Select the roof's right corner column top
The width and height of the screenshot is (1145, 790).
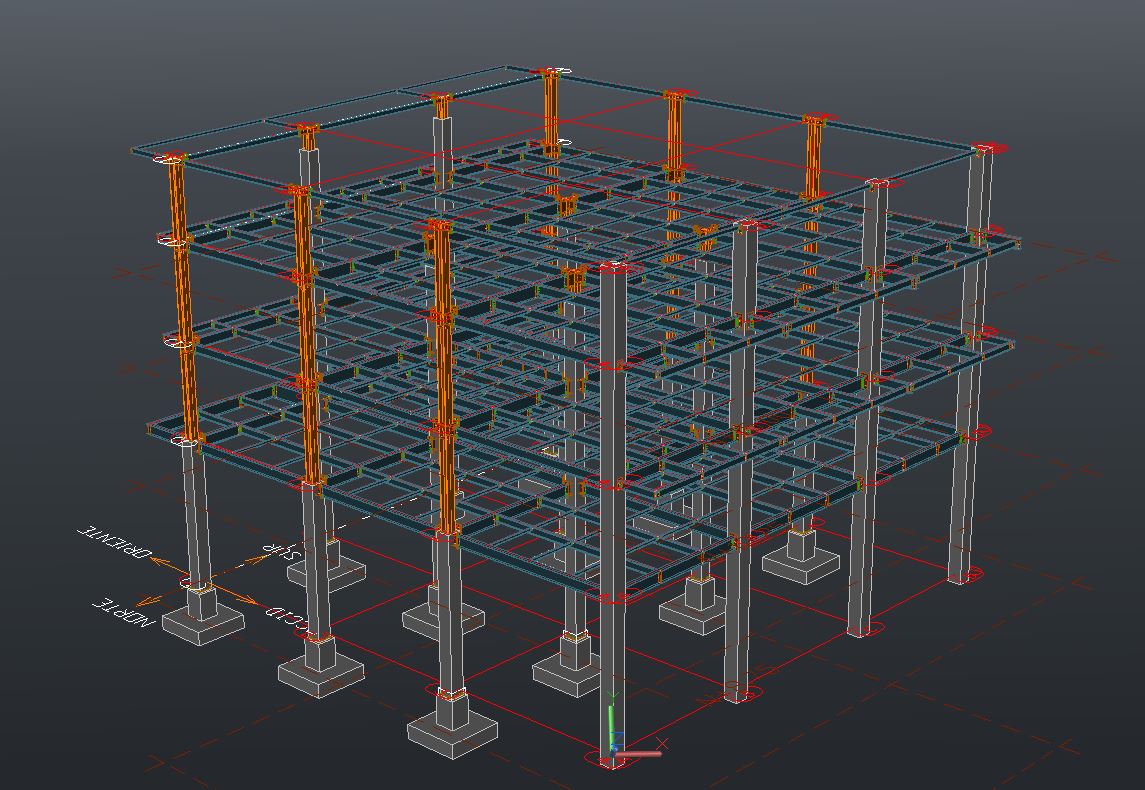pyautogui.click(x=985, y=151)
